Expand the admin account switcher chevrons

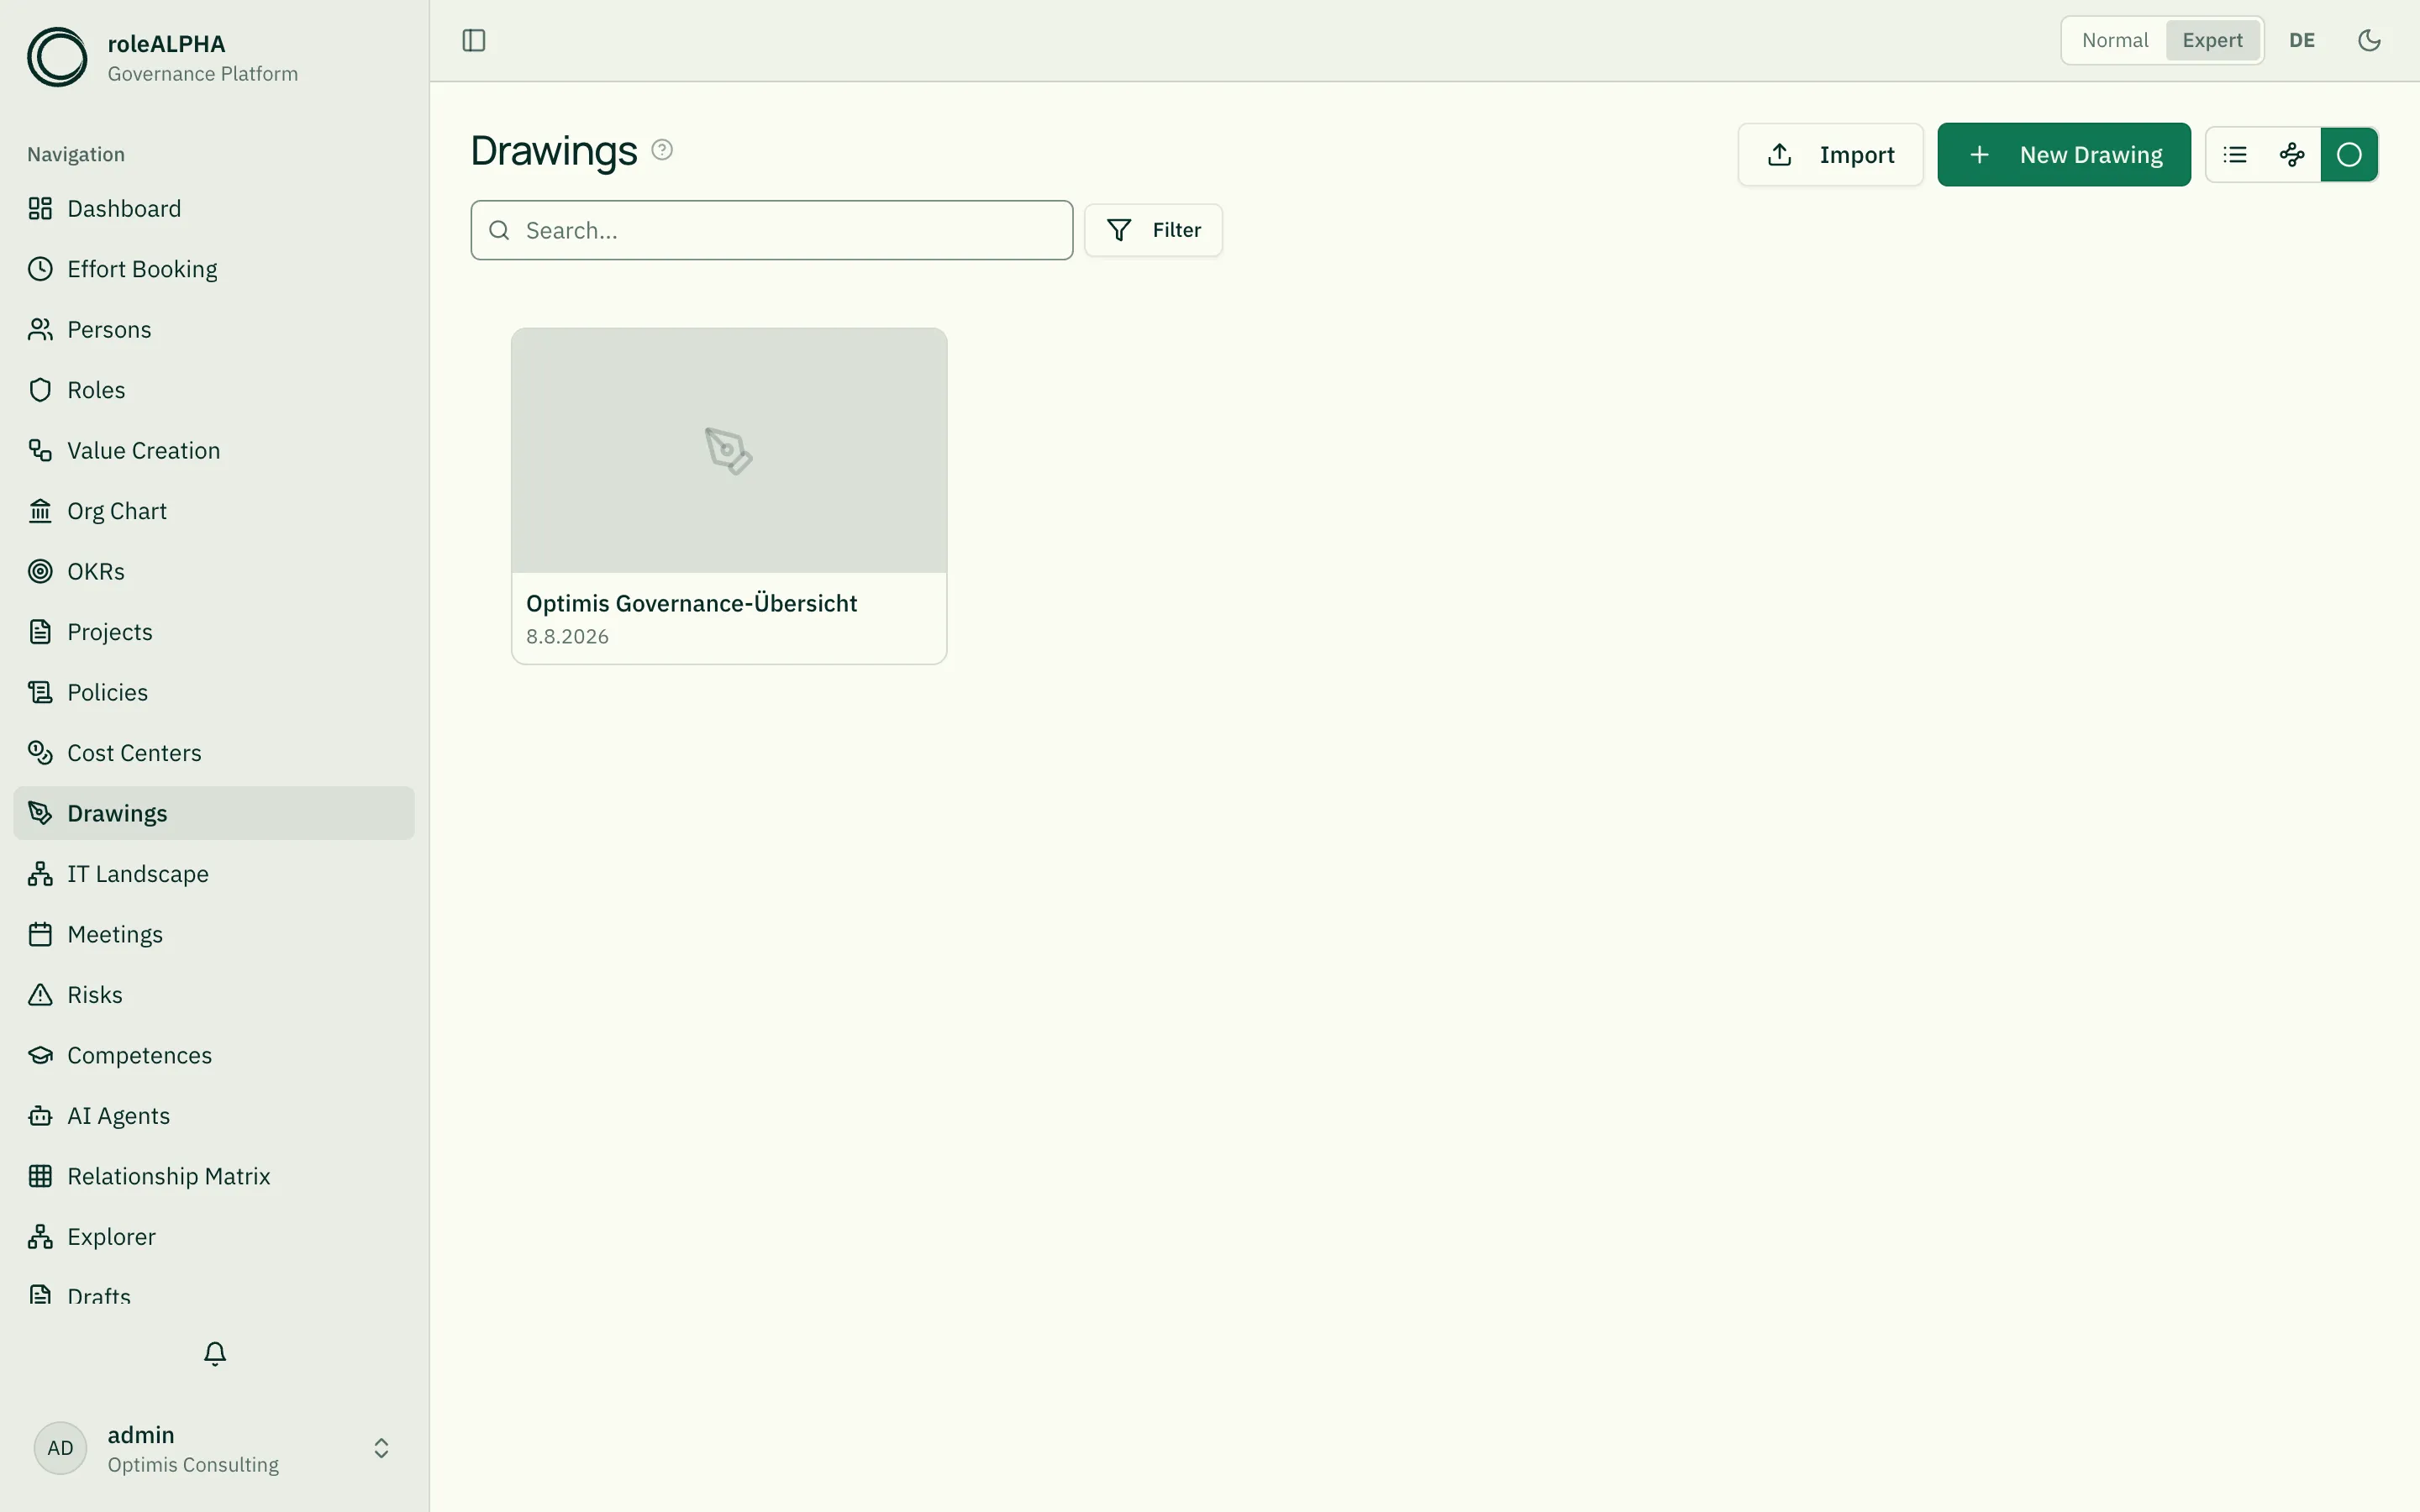[381, 1448]
